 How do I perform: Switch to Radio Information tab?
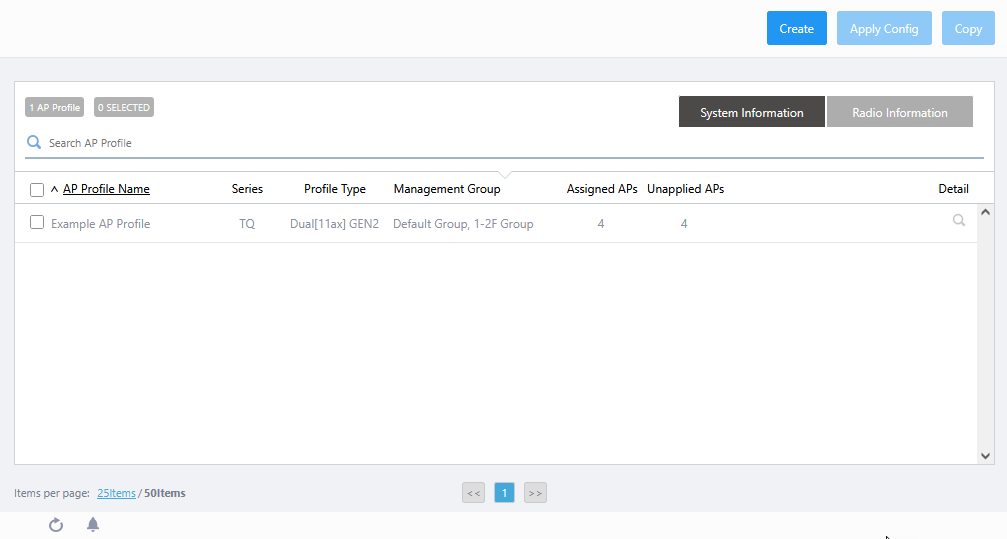tap(899, 112)
